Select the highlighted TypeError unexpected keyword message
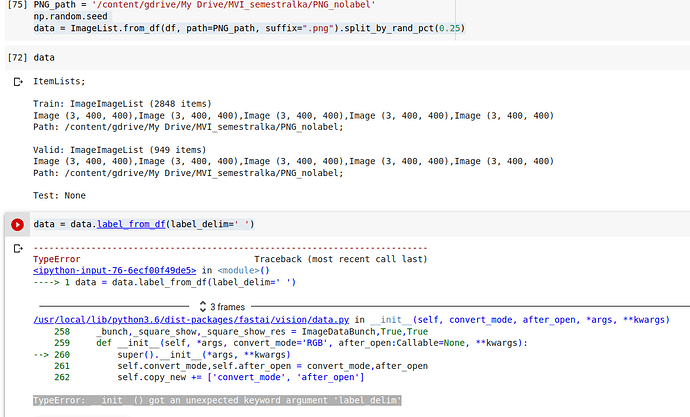Viewport: 690px width, 417px height. (217, 400)
